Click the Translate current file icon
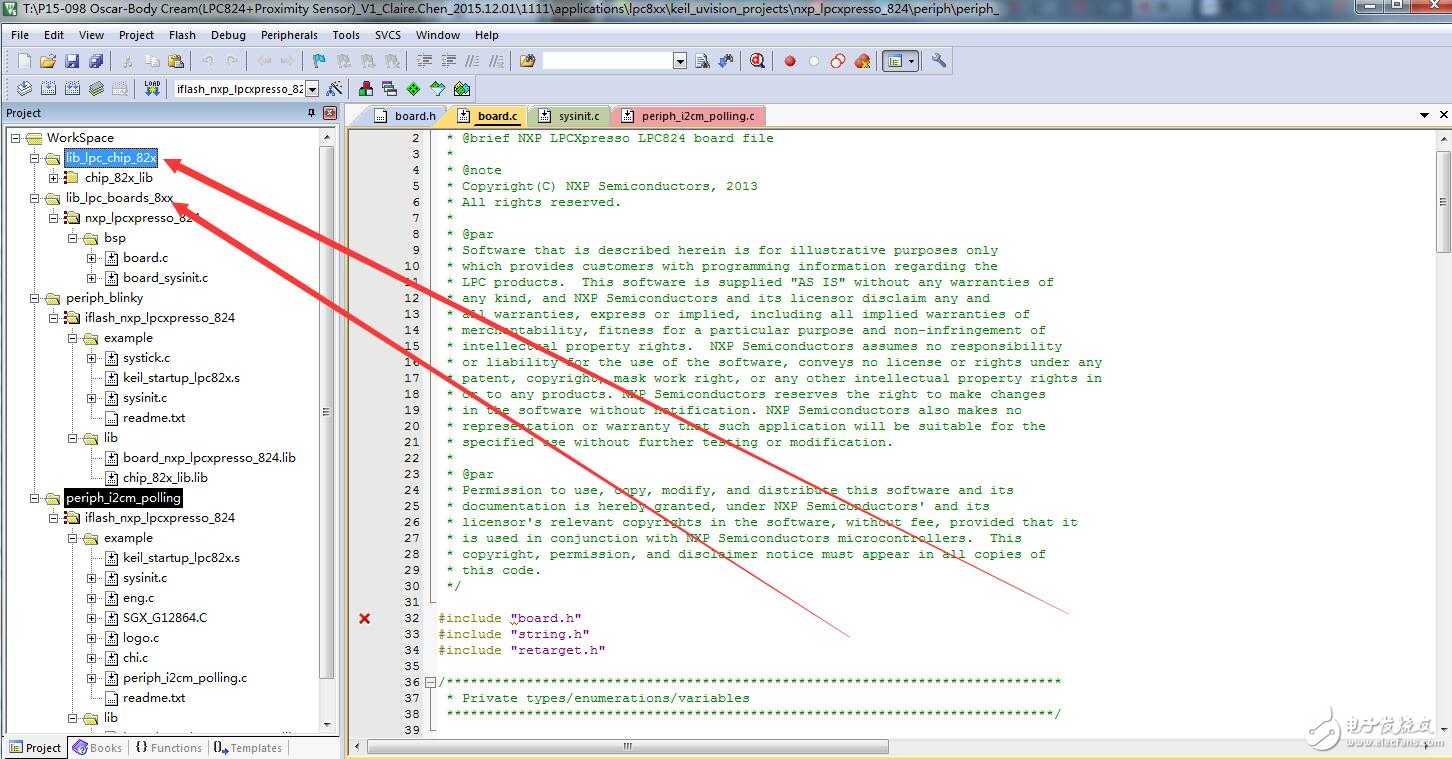Viewport: 1452px width, 759px height. pyautogui.click(x=24, y=89)
